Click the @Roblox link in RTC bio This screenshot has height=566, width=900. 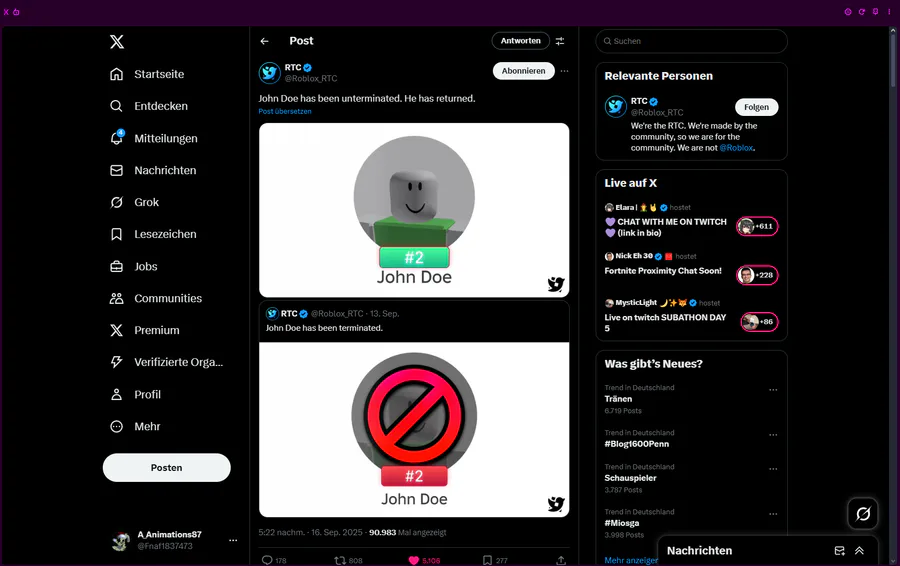coord(736,148)
